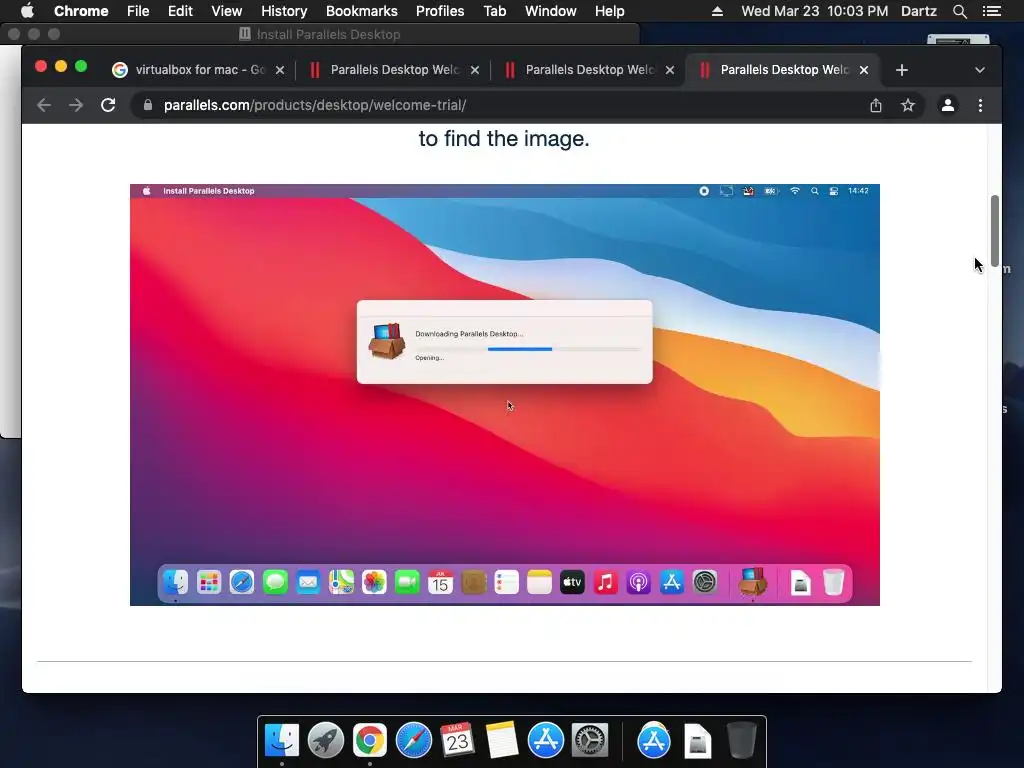Open Google Chrome from the Dock

coord(370,741)
